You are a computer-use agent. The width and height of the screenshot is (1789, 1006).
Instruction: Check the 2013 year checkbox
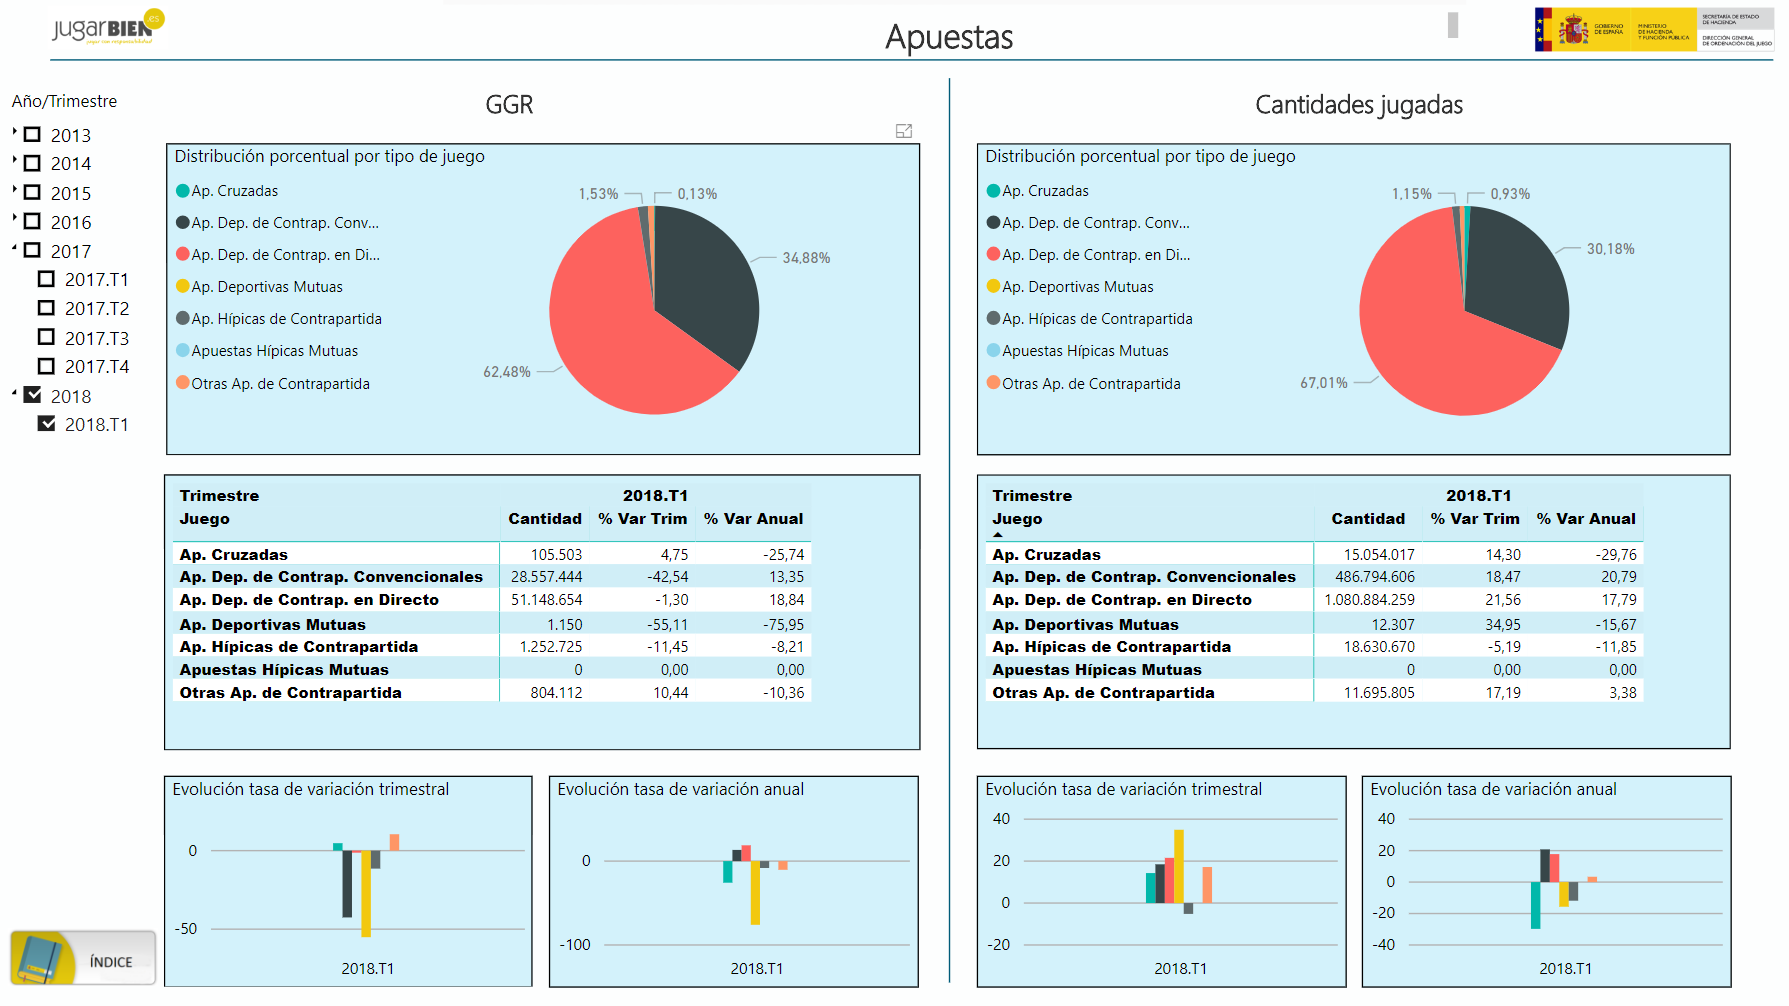pos(33,135)
